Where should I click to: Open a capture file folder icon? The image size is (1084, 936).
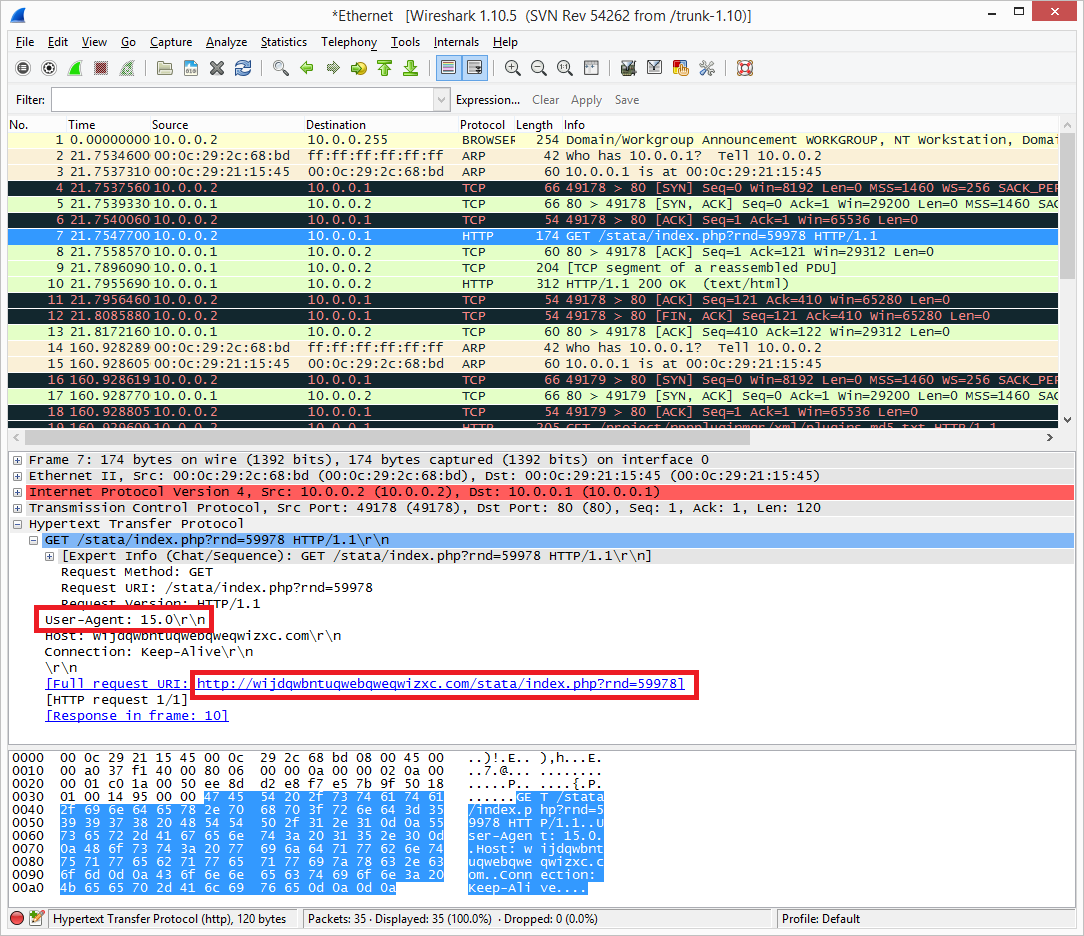[165, 68]
